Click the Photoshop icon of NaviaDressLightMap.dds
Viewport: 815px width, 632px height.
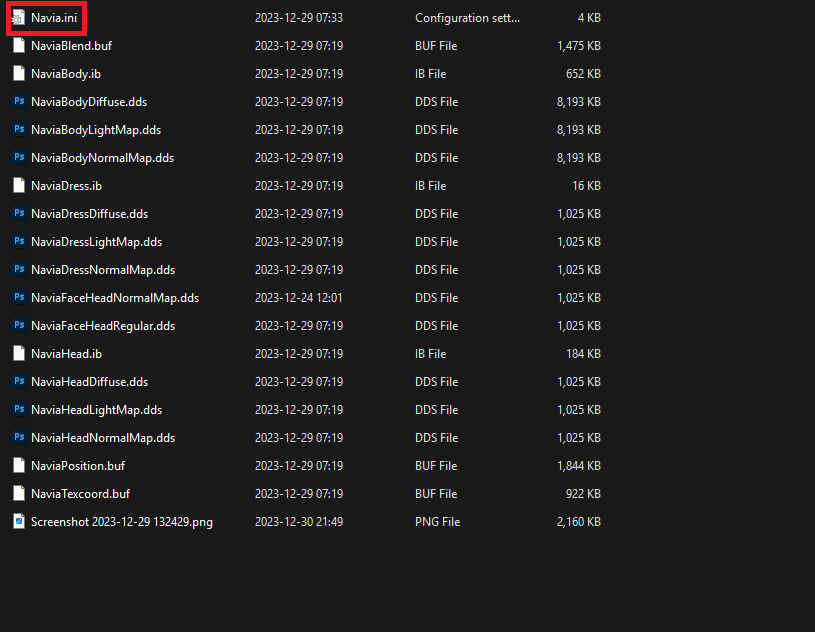[x=19, y=242]
